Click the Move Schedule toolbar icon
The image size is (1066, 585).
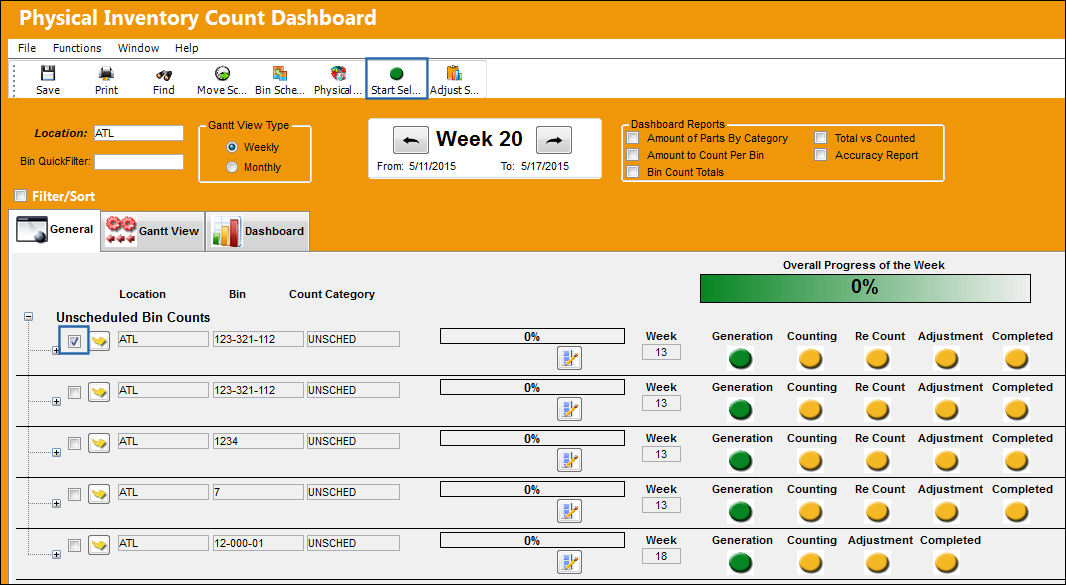coord(222,73)
